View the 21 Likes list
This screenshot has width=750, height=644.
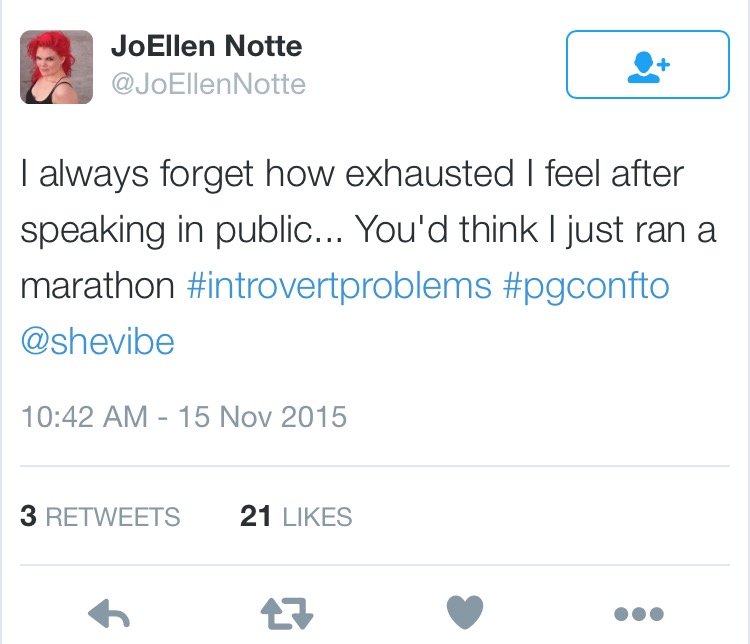pos(296,517)
